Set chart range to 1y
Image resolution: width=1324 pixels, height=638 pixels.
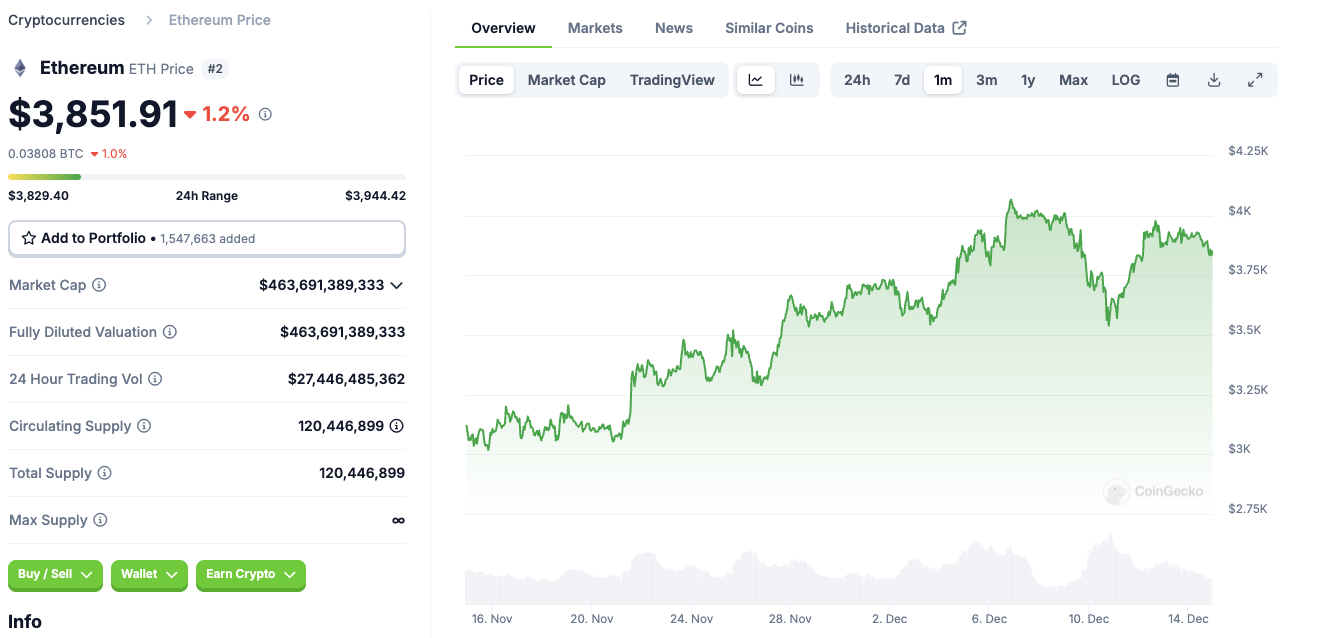(x=1028, y=80)
